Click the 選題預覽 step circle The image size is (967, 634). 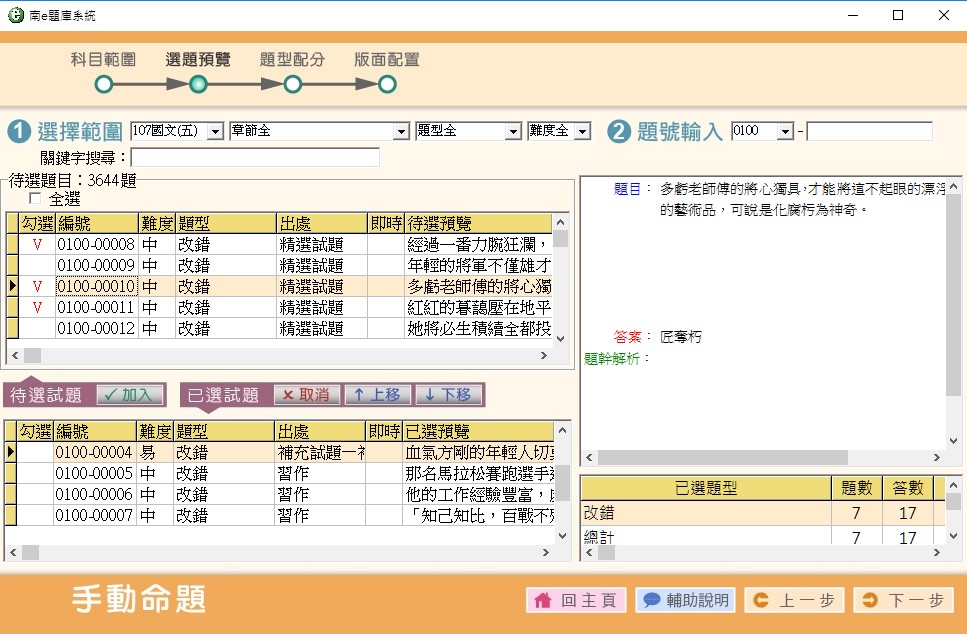click(x=198, y=85)
